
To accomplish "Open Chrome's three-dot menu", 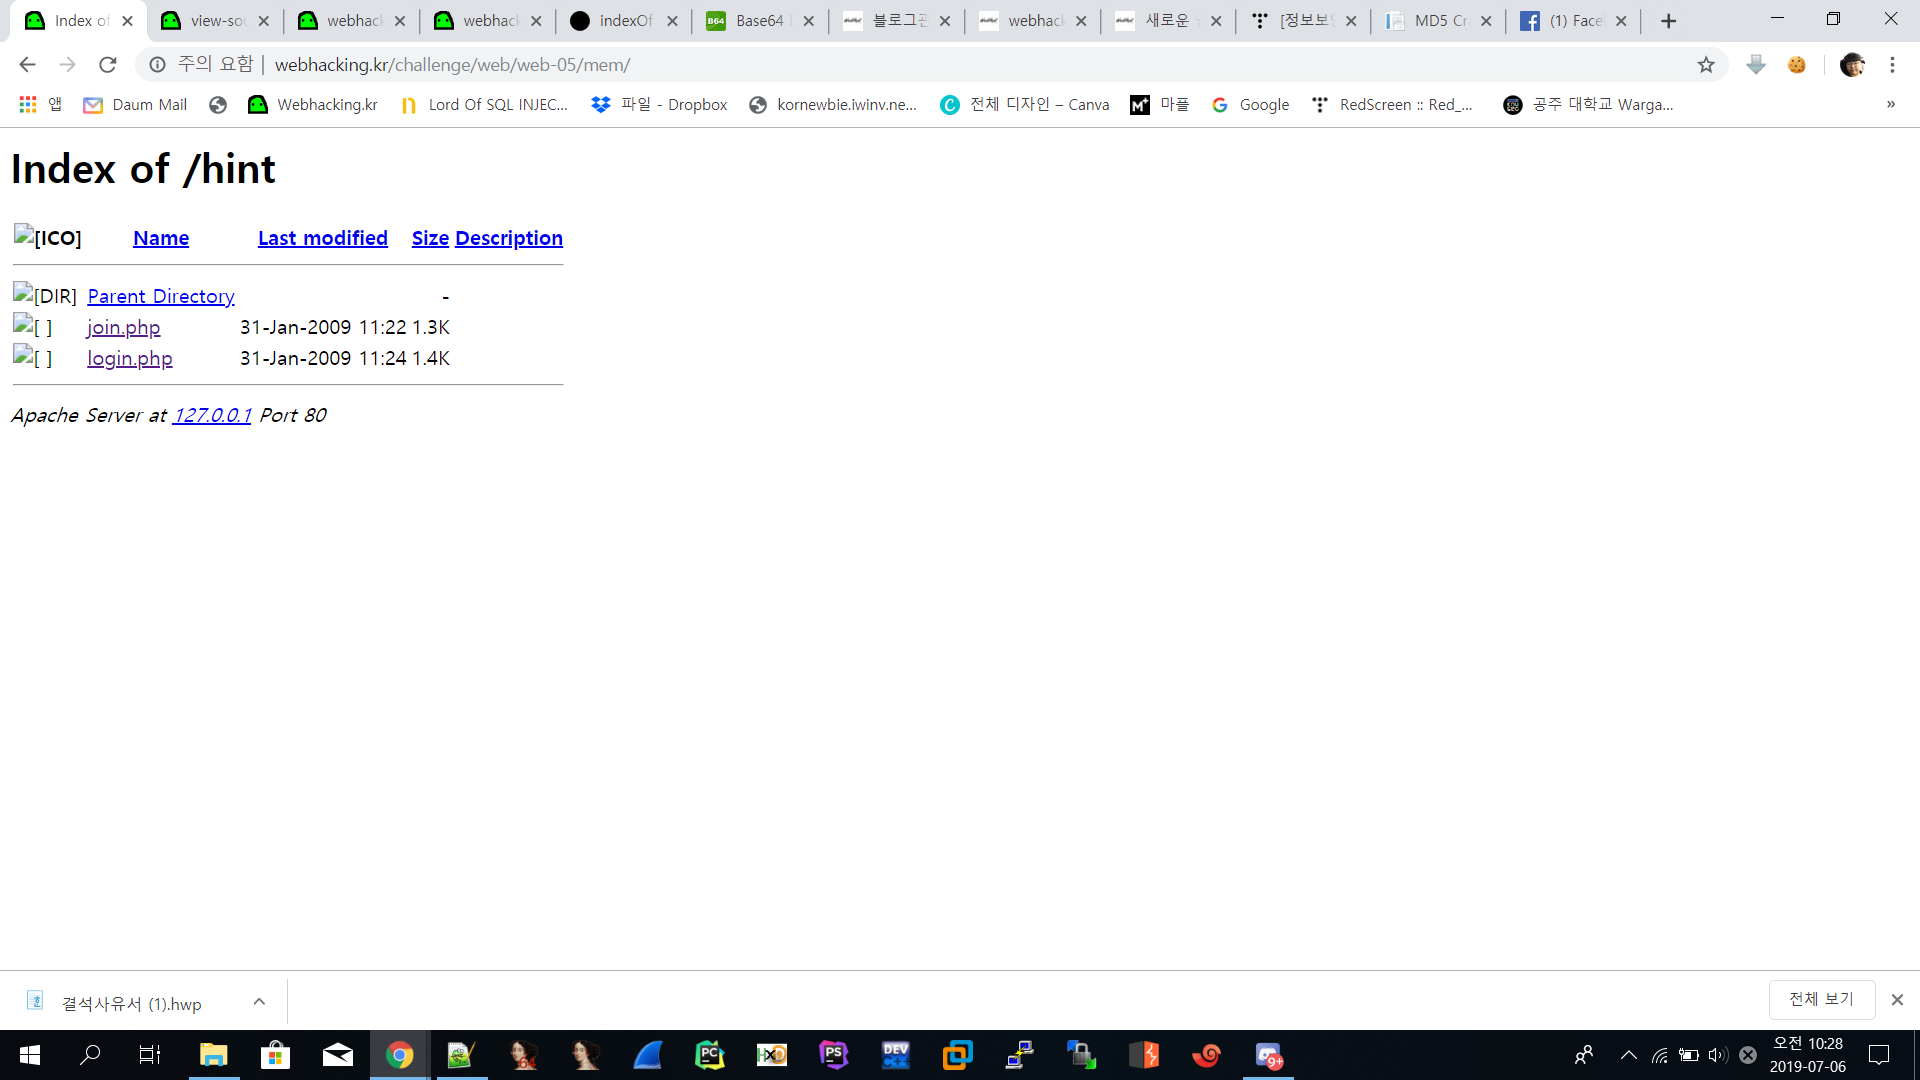I will click(1892, 65).
